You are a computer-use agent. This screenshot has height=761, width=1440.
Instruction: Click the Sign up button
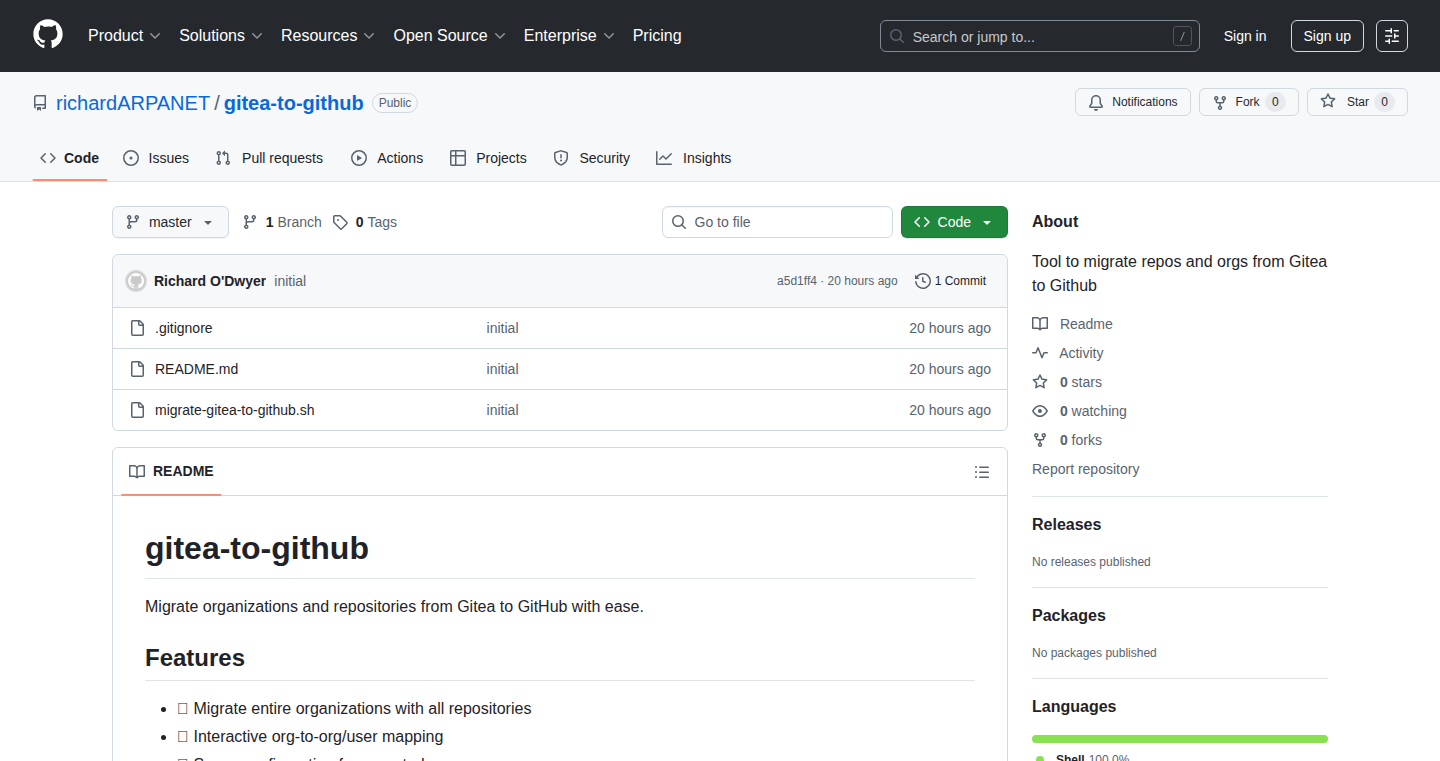click(1327, 36)
